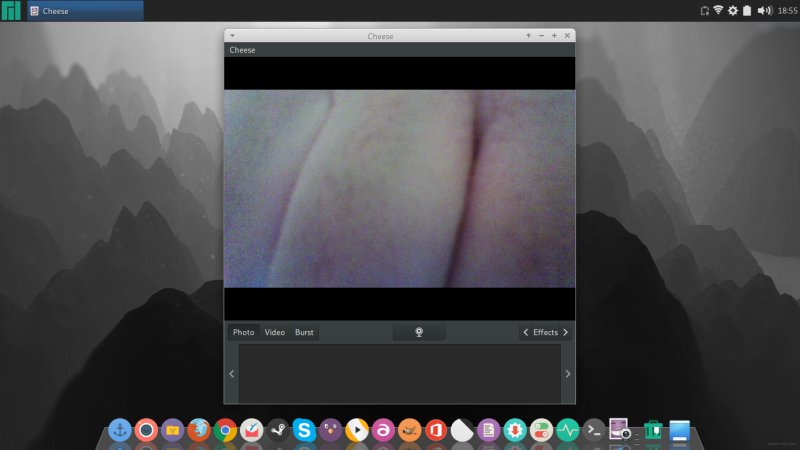
Task: Launch the pink 'a' dock application
Action: click(x=383, y=430)
